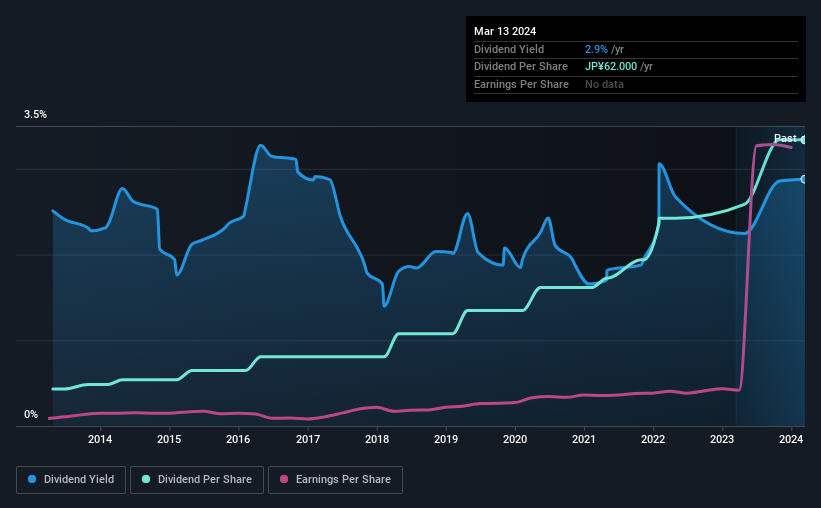Viewport: 821px width, 508px height.
Task: Click the pink Earnings Per Share legend dot
Action: [x=284, y=479]
